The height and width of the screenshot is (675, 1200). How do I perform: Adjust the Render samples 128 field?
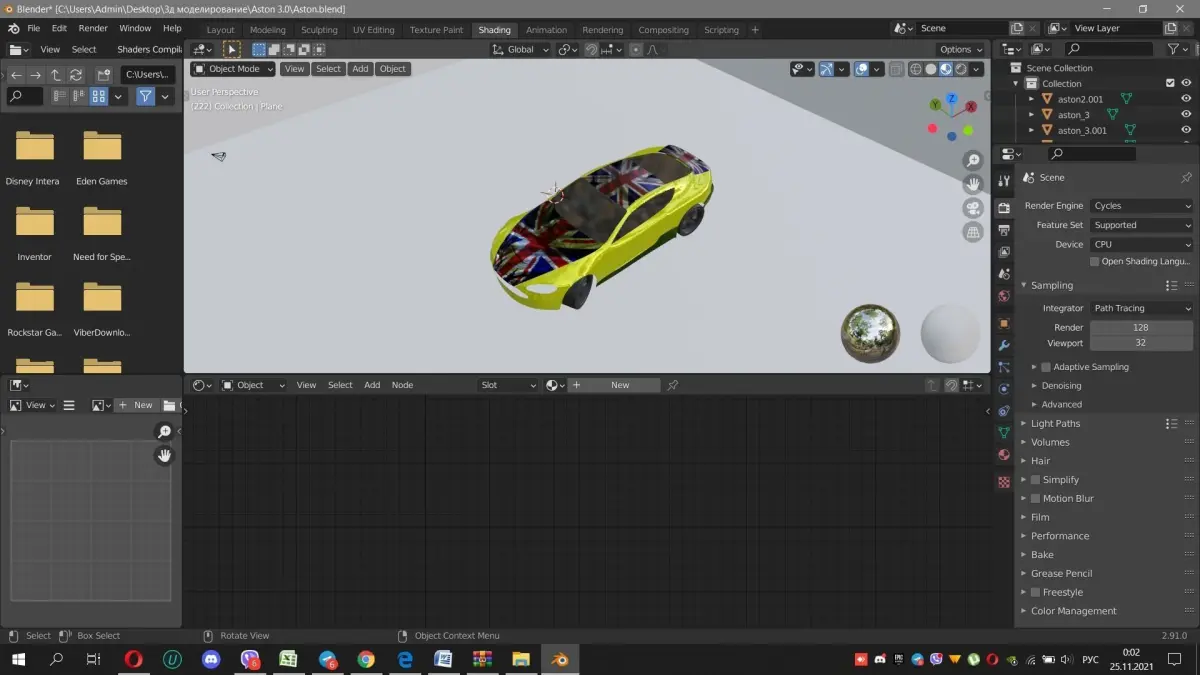coord(1141,327)
